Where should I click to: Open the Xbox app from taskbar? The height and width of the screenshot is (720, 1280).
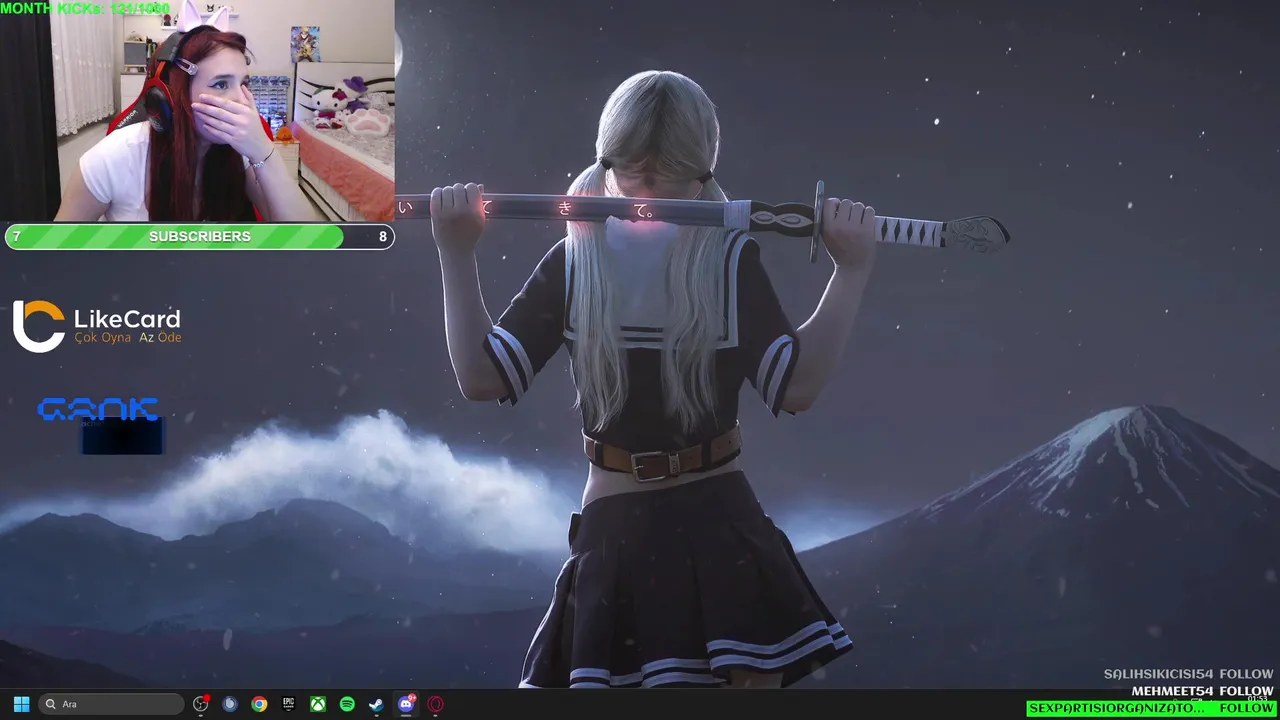pyautogui.click(x=318, y=704)
